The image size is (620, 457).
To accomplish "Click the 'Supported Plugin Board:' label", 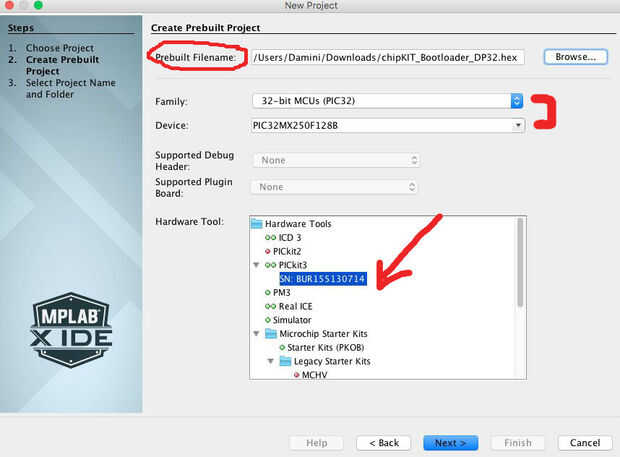I will point(194,187).
